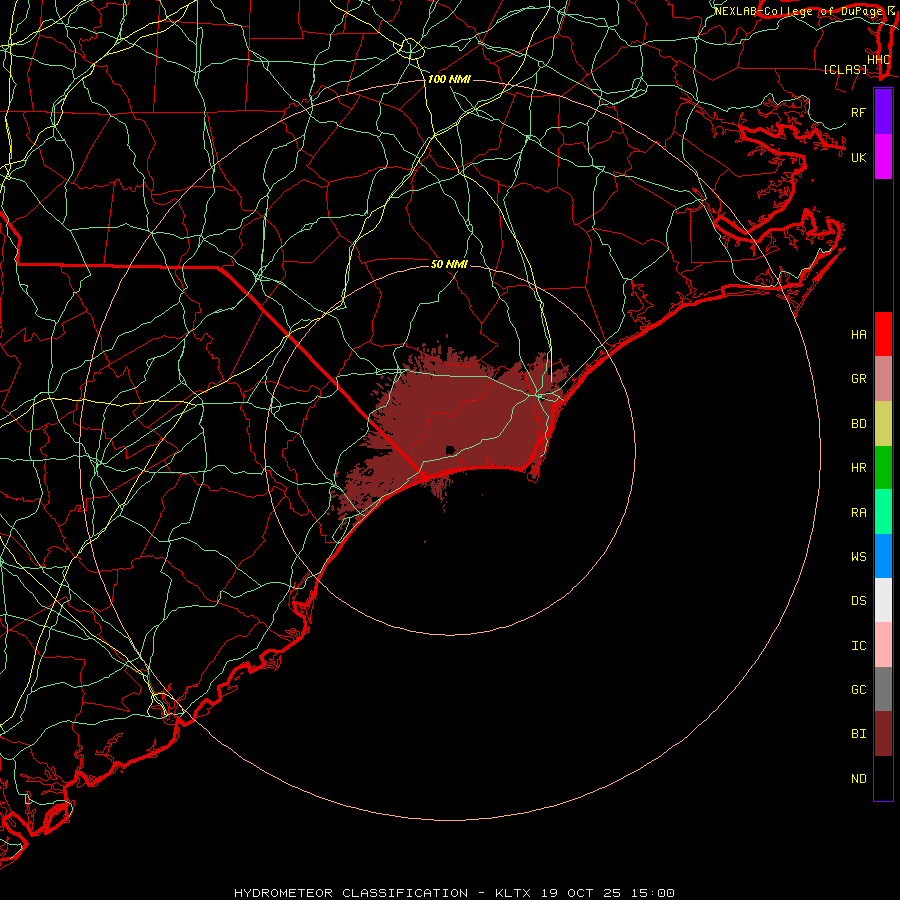Click the BI legend label
The height and width of the screenshot is (900, 900).
[x=858, y=734]
